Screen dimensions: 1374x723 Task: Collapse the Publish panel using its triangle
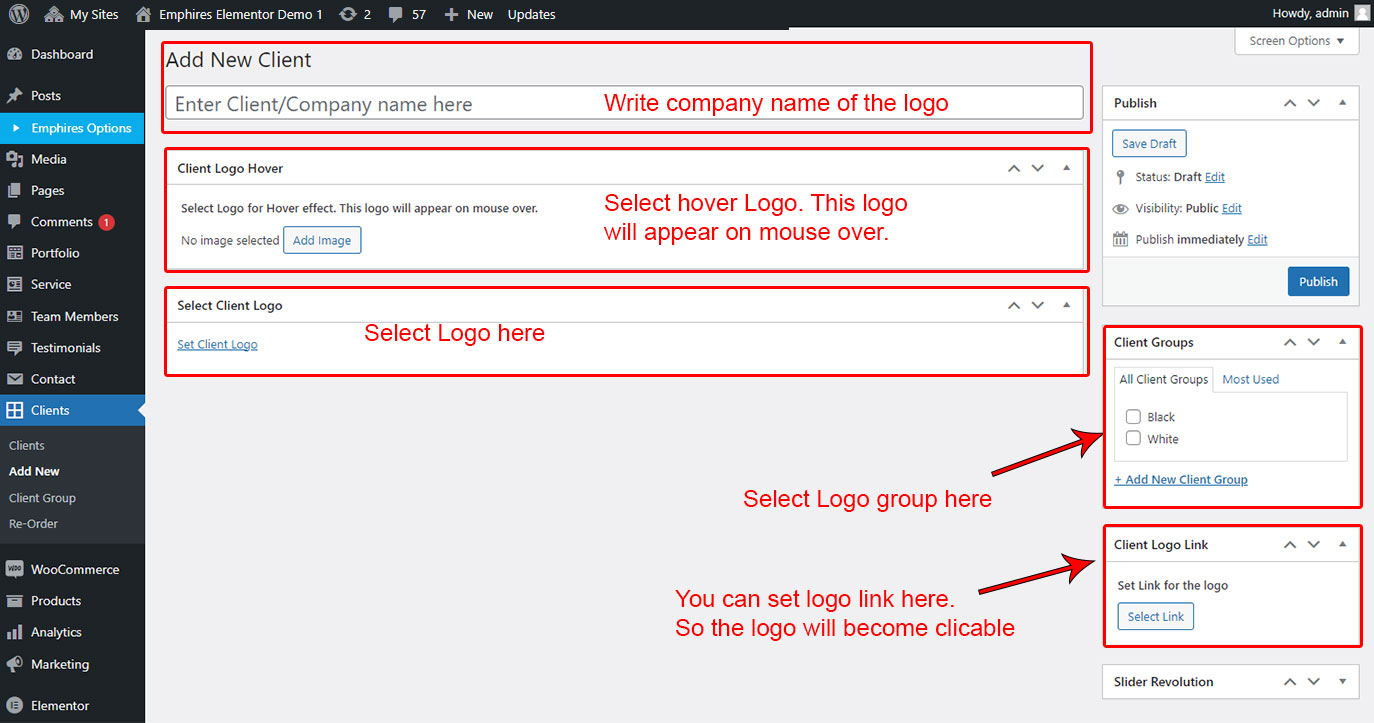[1342, 103]
